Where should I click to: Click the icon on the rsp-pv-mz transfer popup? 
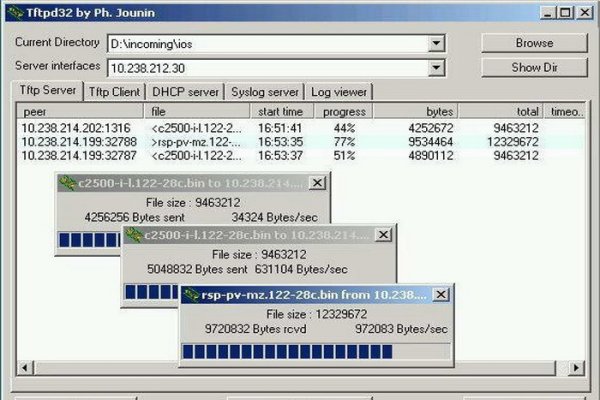[x=190, y=295]
